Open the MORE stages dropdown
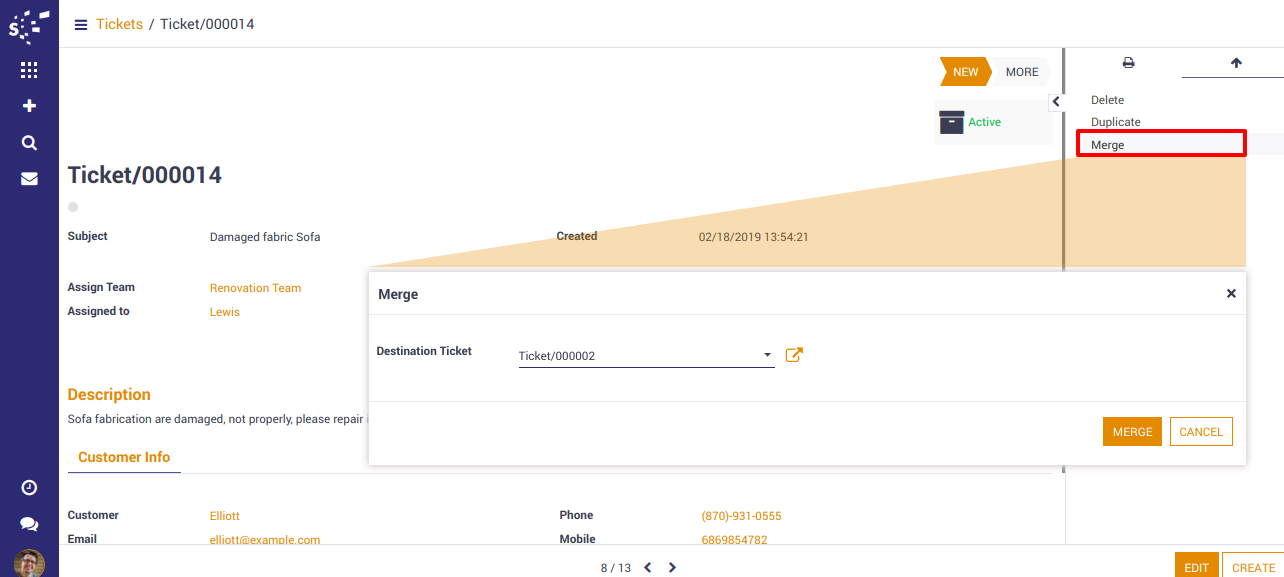This screenshot has height=577, width=1284. (x=1022, y=72)
